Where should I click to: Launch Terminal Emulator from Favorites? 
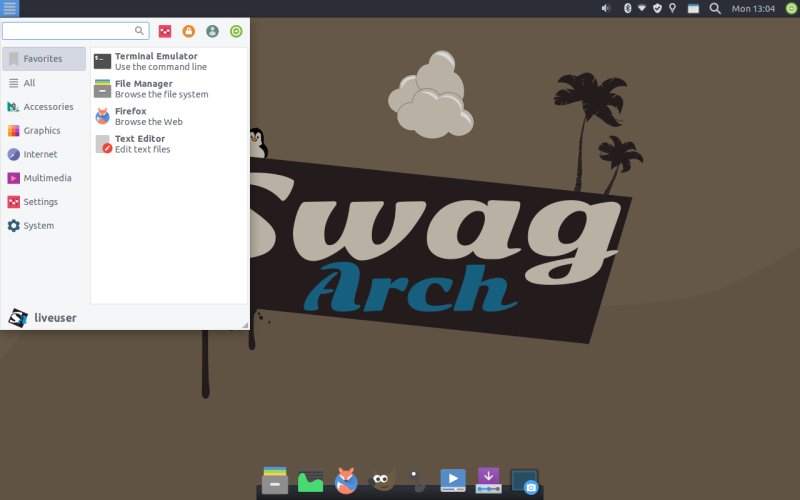click(155, 61)
